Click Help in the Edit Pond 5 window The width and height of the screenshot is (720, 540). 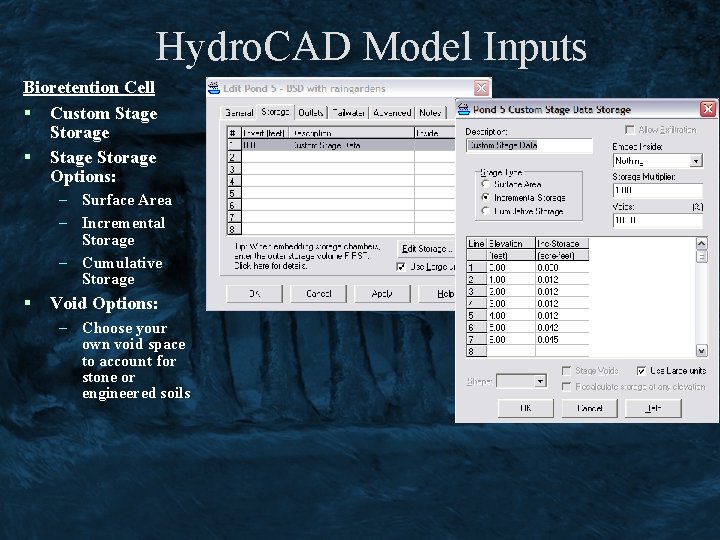click(437, 293)
